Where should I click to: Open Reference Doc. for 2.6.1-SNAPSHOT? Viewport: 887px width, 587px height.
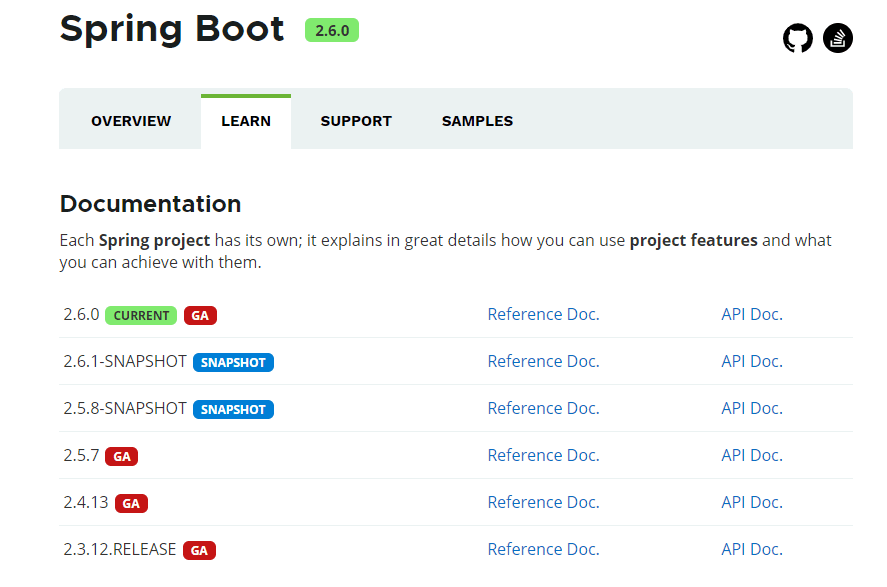(x=543, y=361)
